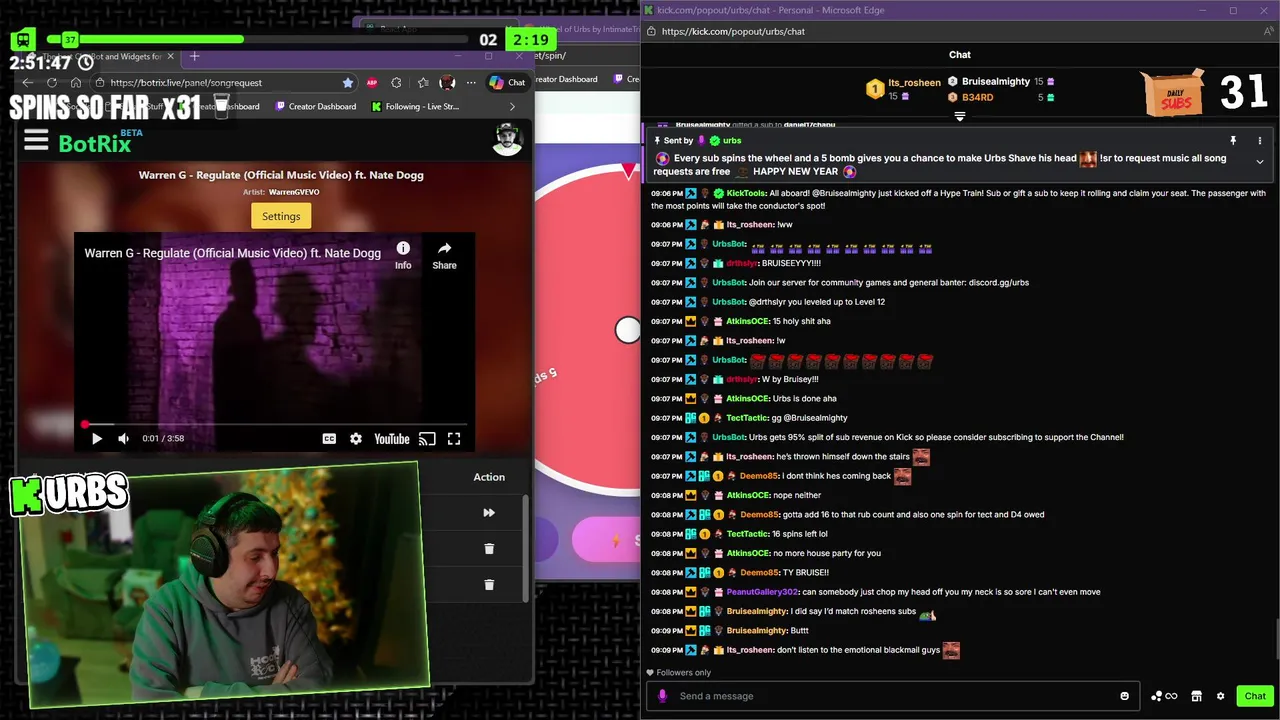Open the Creator Dashboard bookmark

(x=316, y=106)
